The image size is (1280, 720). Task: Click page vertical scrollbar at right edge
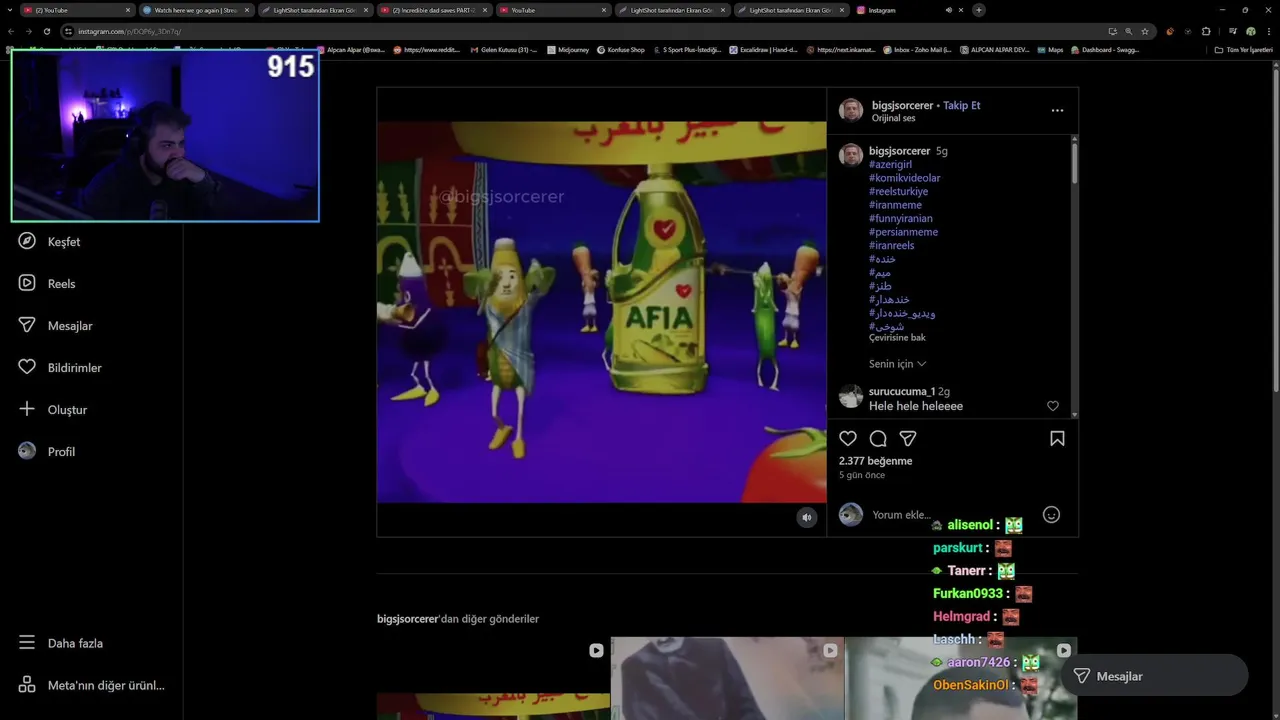(1275, 230)
